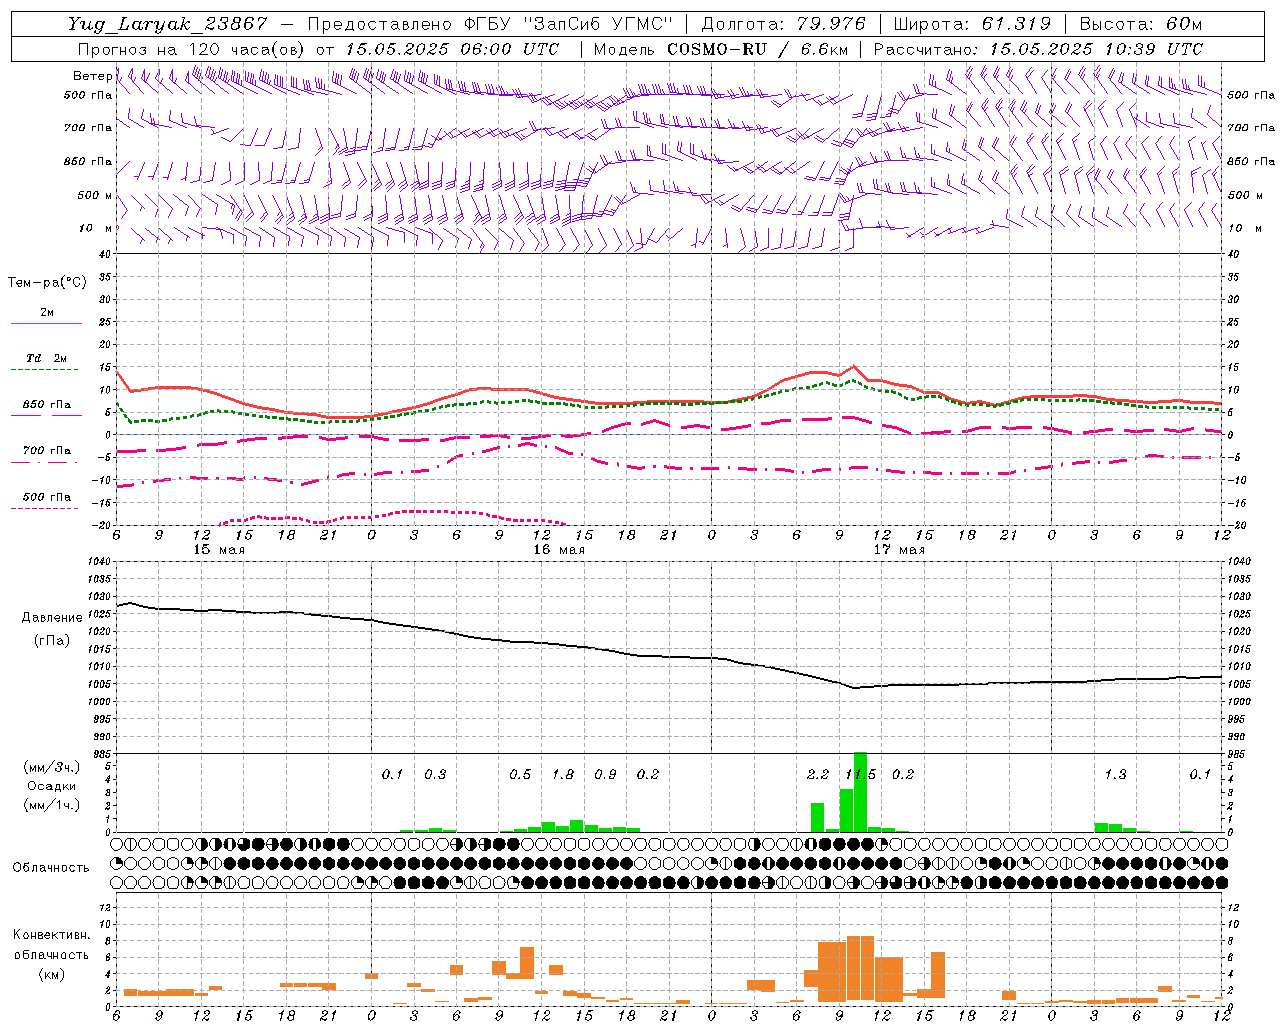1280x1024 pixels.
Task: Click the left 500 м wind level label
Action: [x=95, y=195]
